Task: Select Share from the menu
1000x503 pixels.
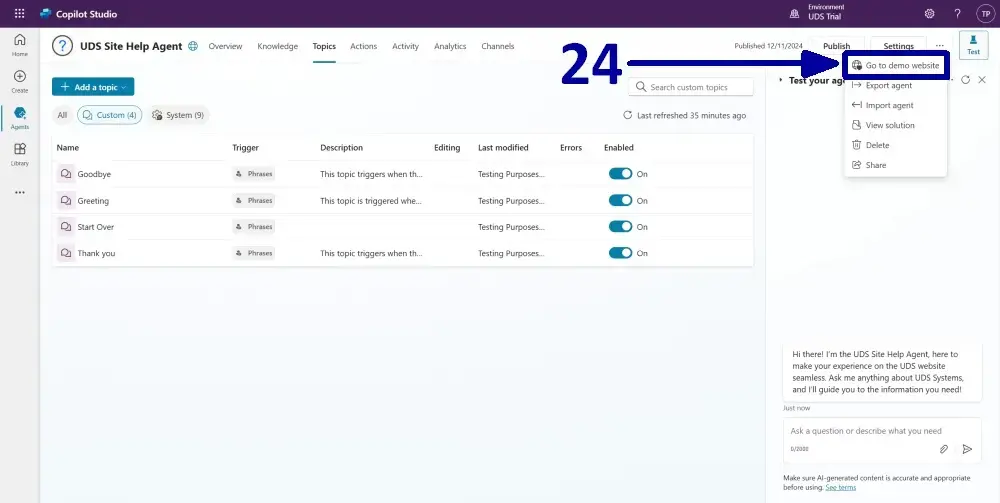Action: point(895,164)
